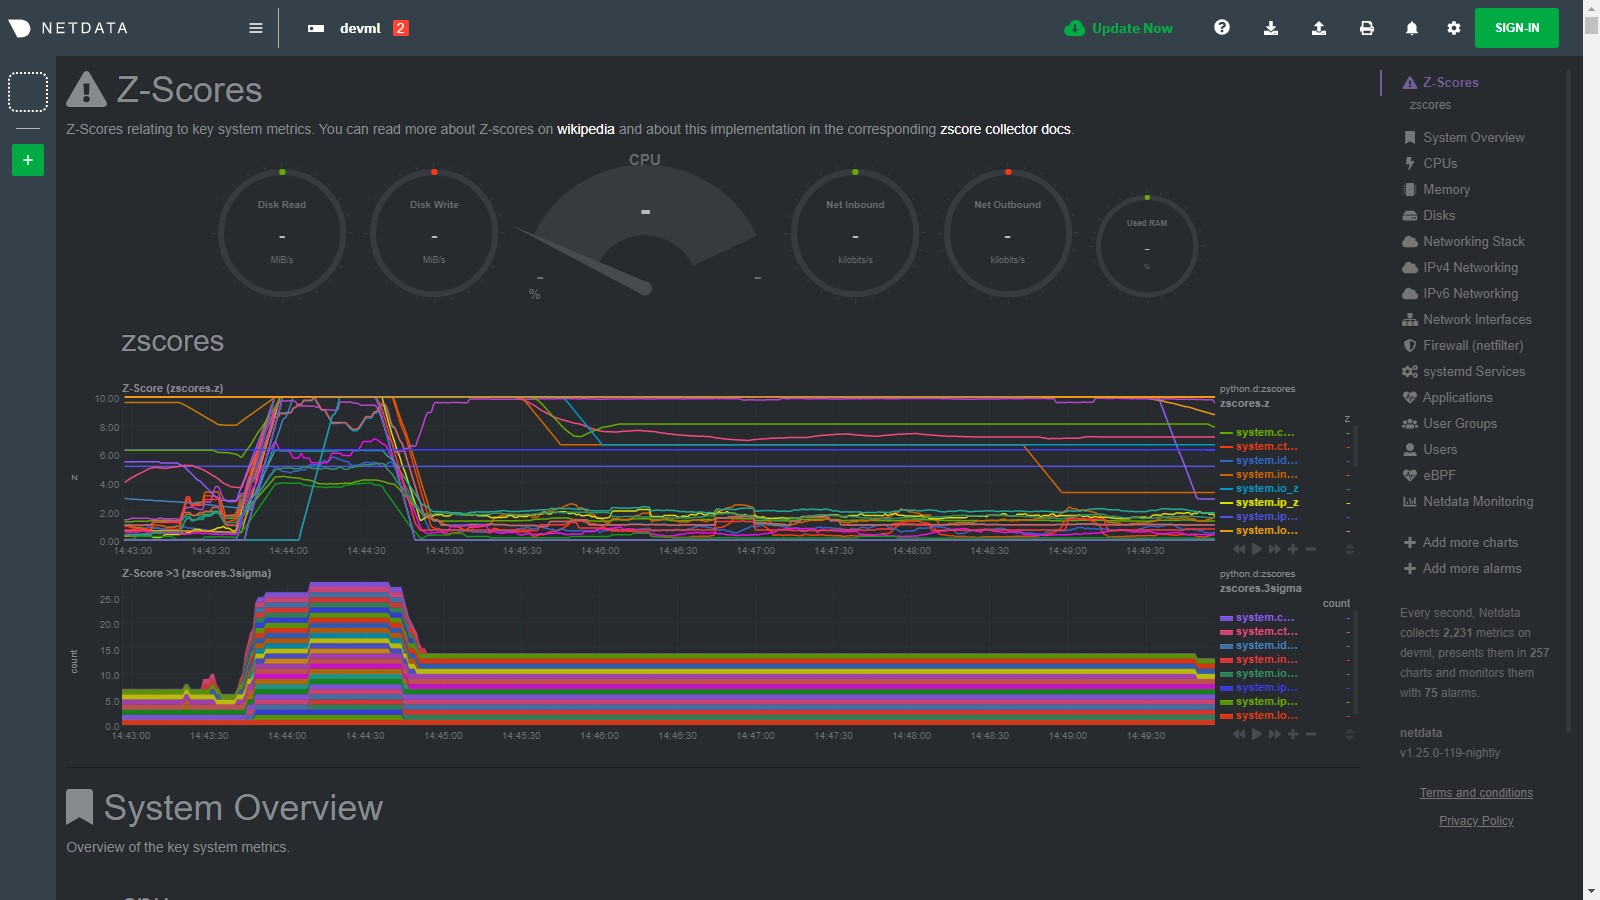This screenshot has width=1600, height=900.
Task: Click the Update Now cloud icon
Action: 1074,28
